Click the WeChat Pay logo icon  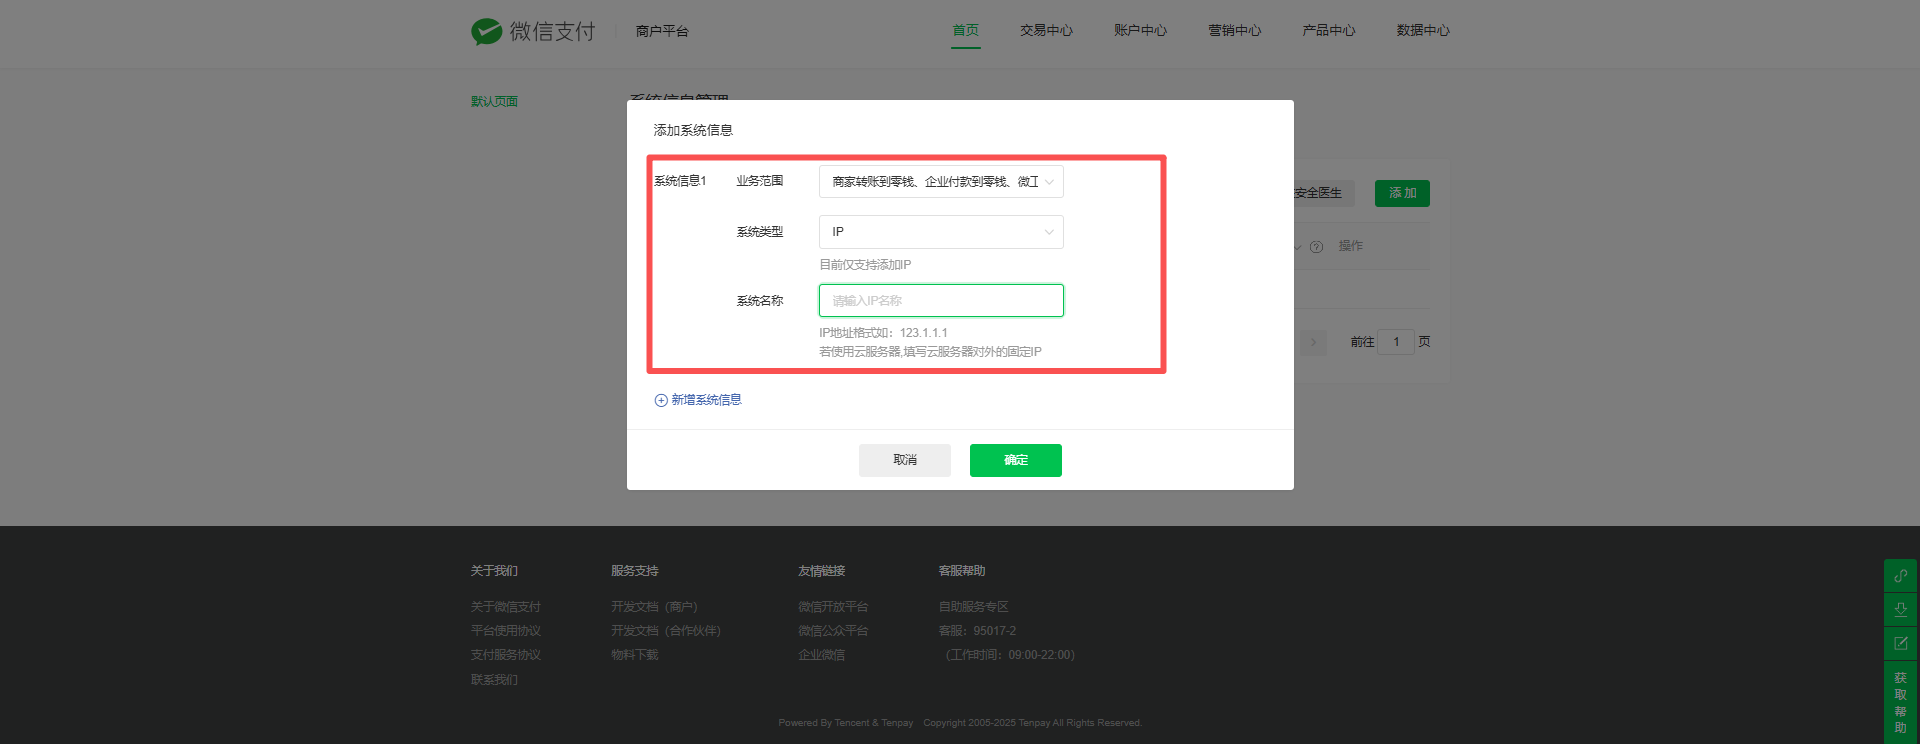(487, 31)
